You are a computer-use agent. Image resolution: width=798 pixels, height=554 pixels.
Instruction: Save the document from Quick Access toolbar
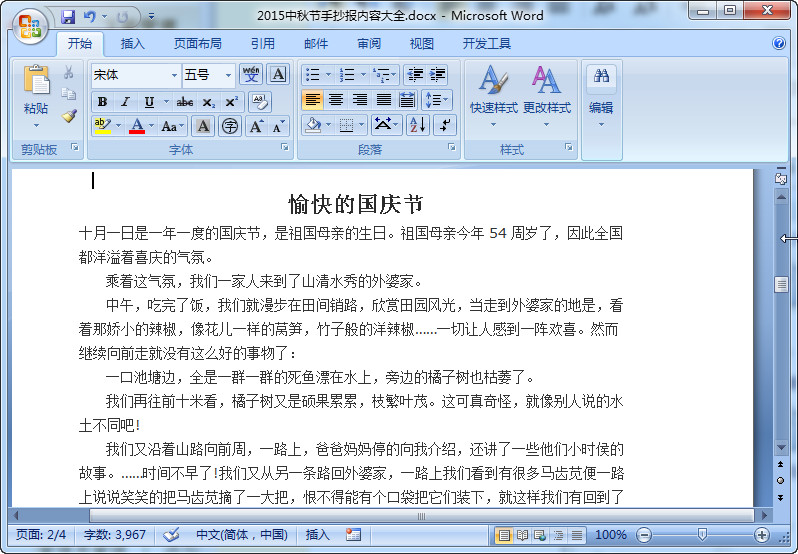68,17
